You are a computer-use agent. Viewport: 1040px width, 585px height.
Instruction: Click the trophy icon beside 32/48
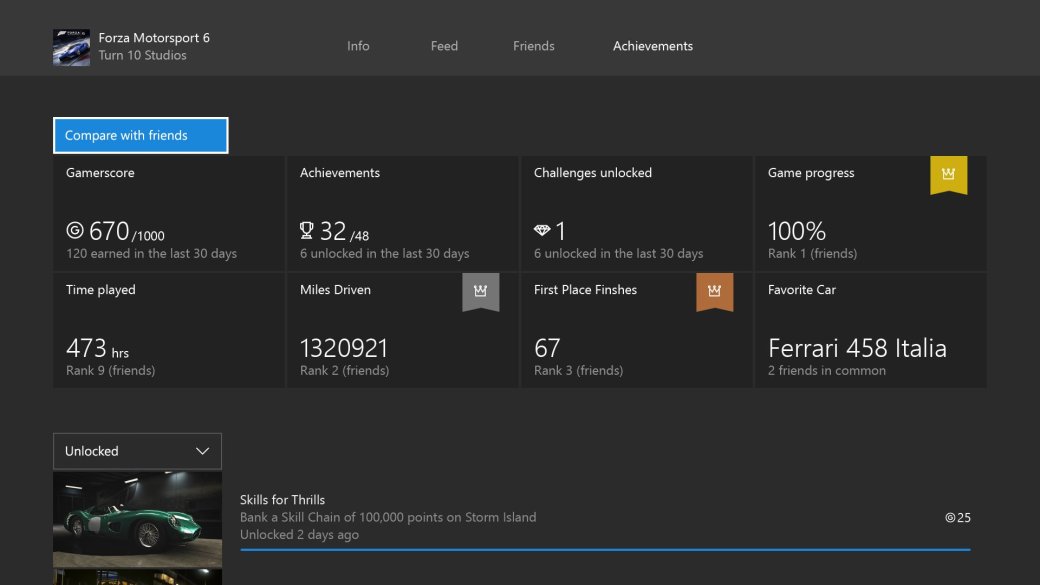(306, 230)
